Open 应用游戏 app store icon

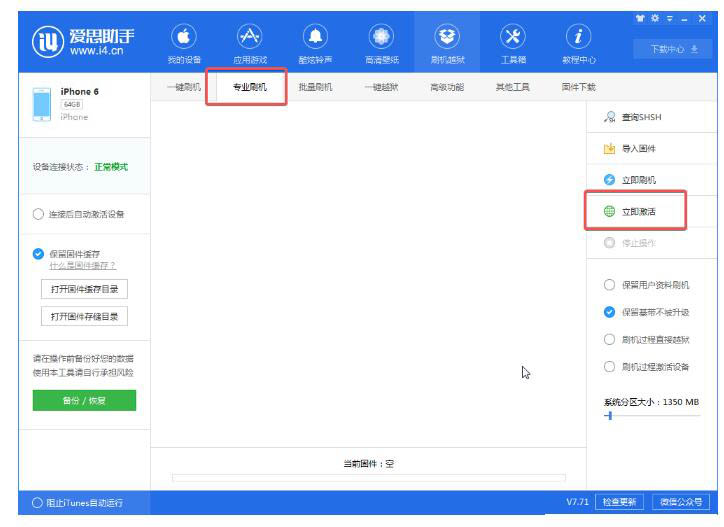click(x=250, y=36)
